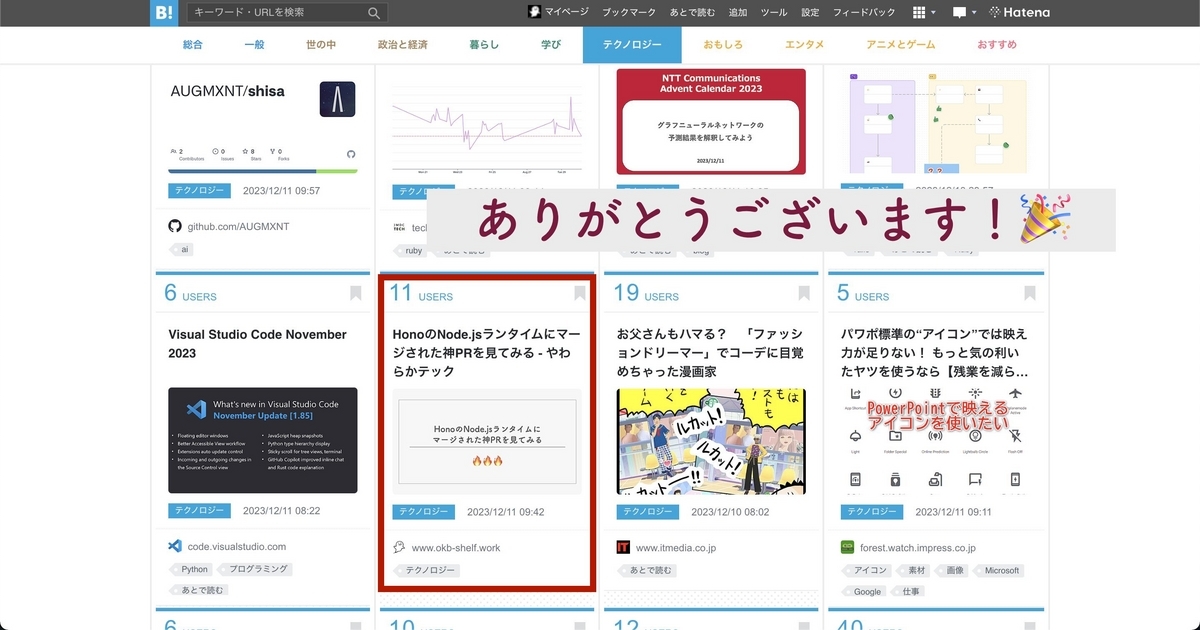Click the manga comic thumbnail
Image resolution: width=1200 pixels, height=630 pixels.
pyautogui.click(x=711, y=442)
